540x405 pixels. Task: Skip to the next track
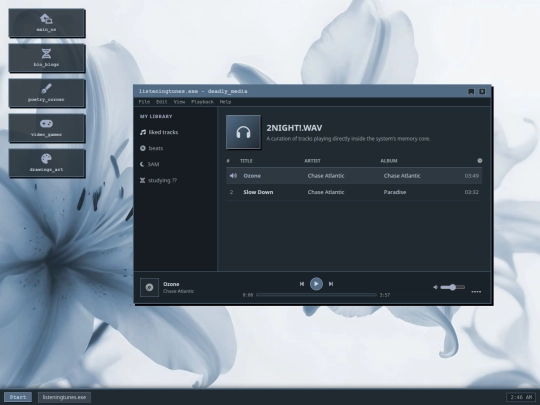(331, 284)
